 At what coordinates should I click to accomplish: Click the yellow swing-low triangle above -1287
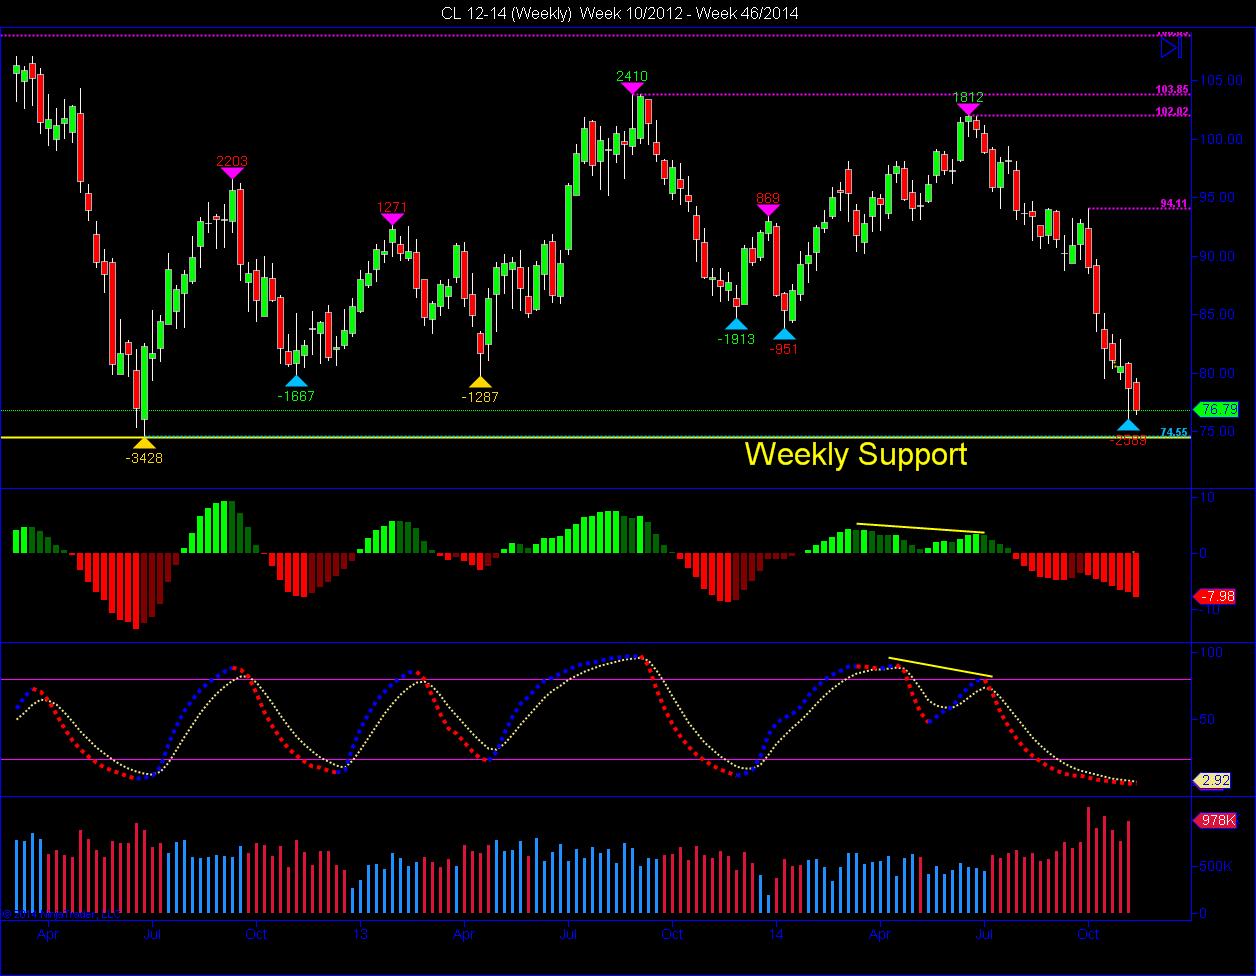coord(480,381)
